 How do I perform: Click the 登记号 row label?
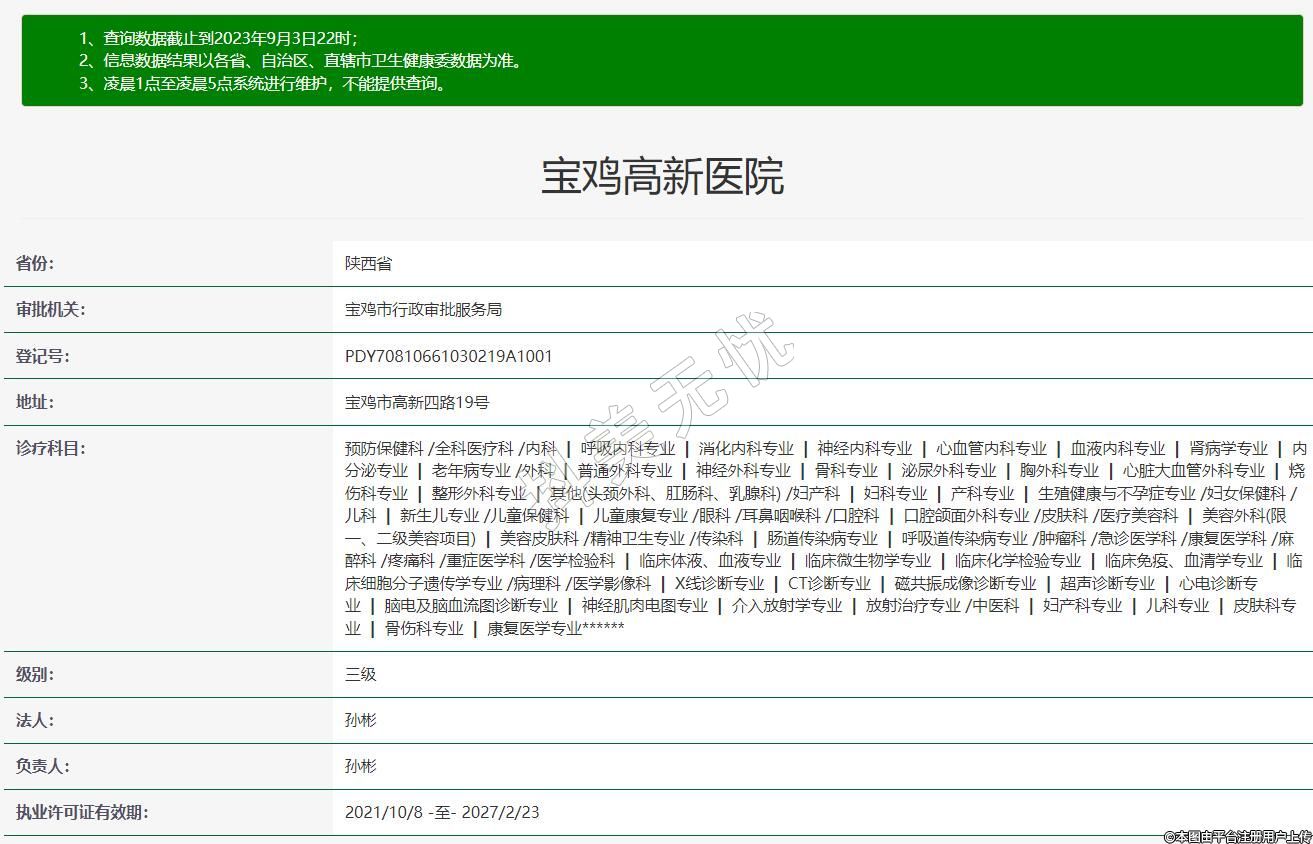pyautogui.click(x=42, y=356)
